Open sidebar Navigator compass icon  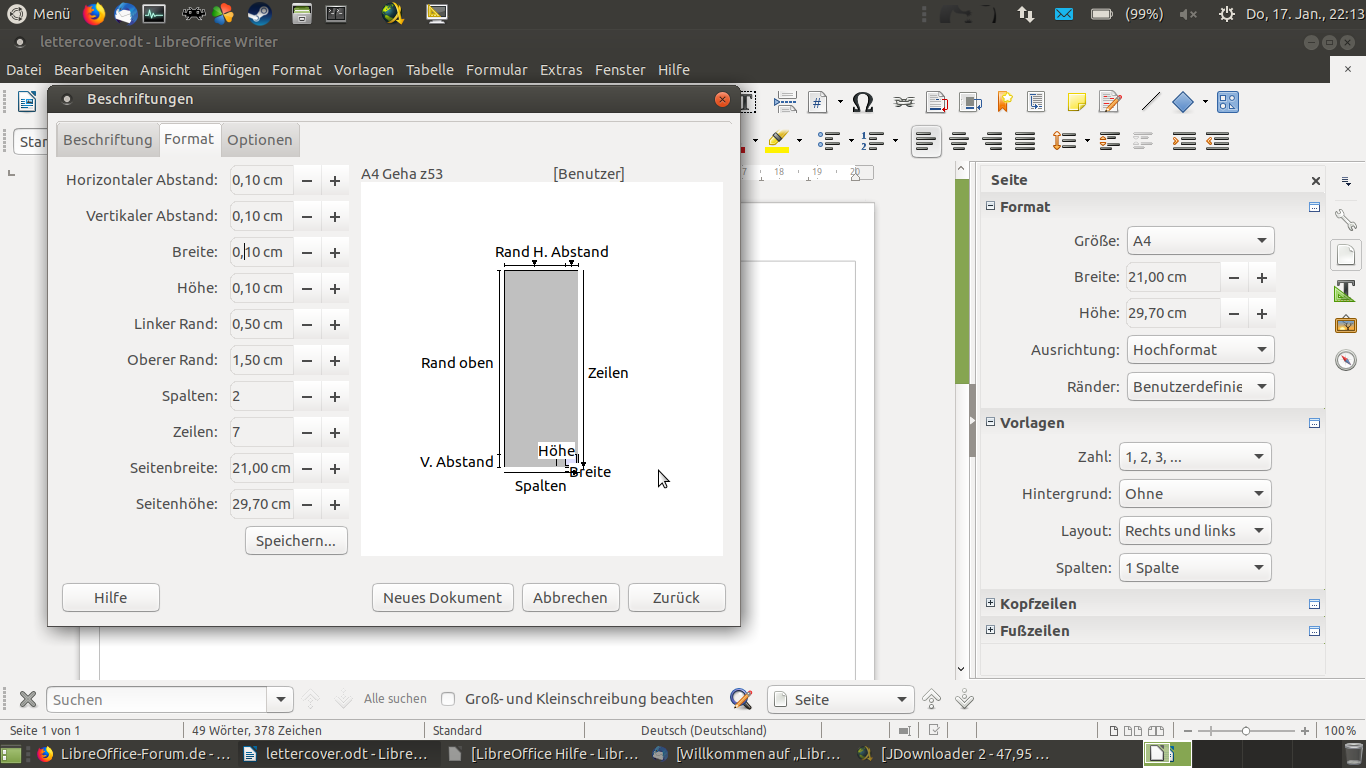coord(1346,360)
